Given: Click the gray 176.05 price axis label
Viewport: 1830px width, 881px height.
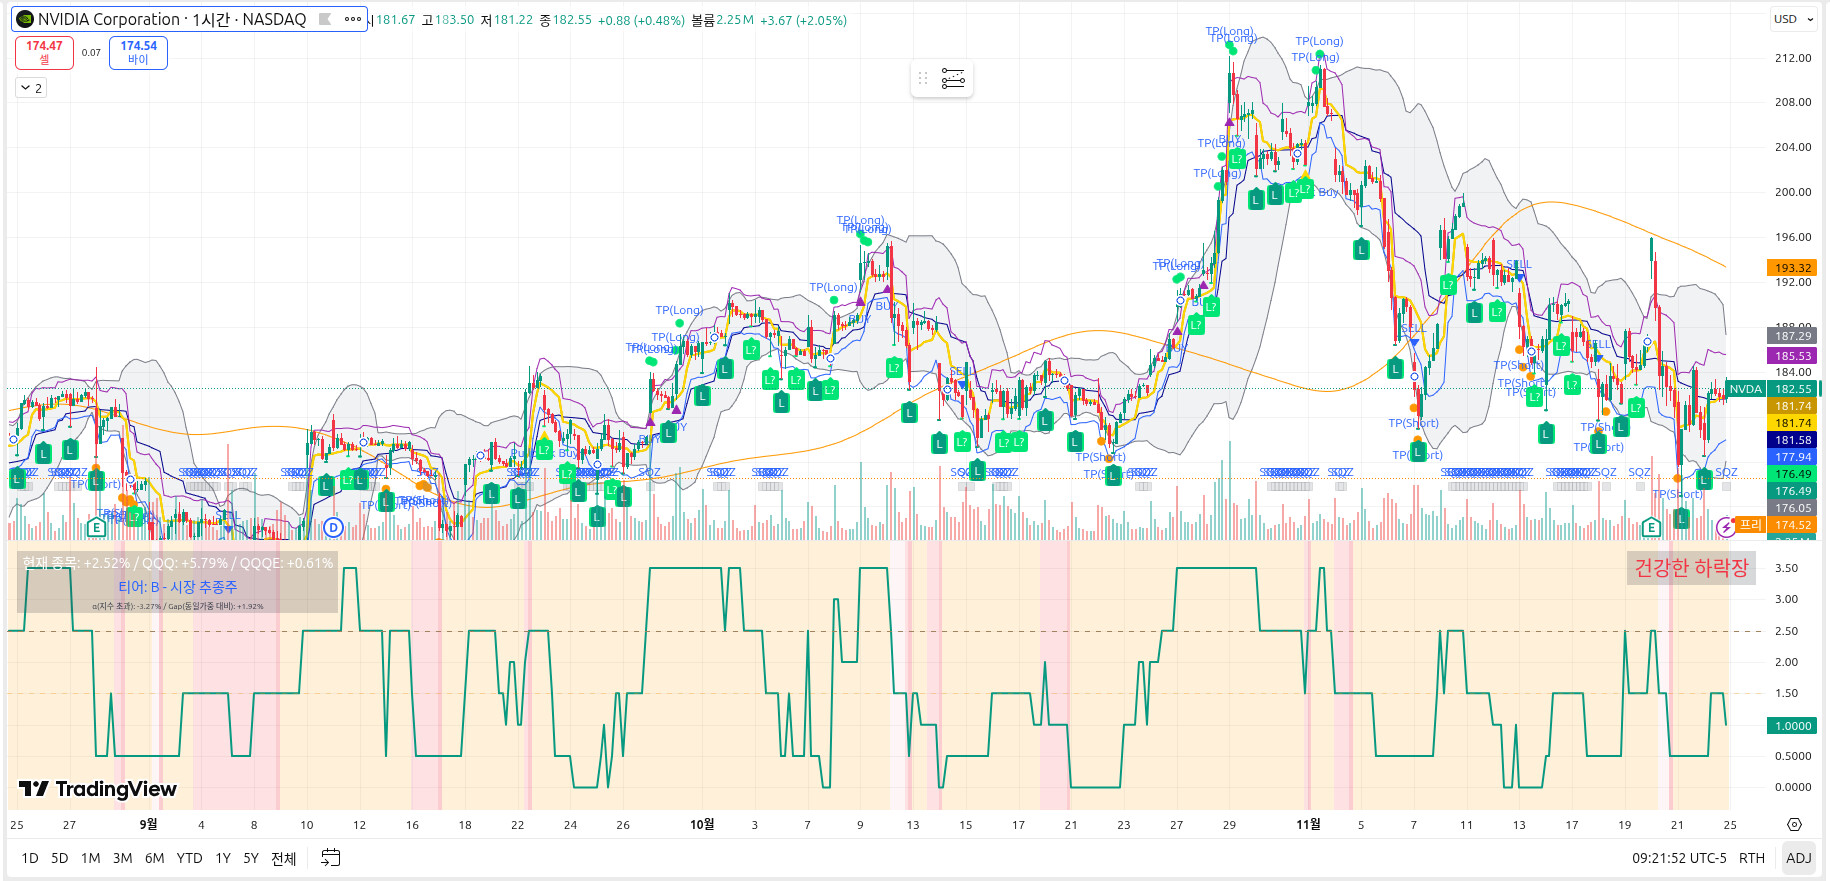Looking at the screenshot, I should point(1793,508).
